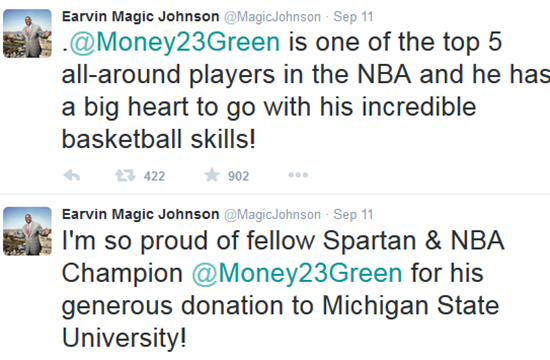This screenshot has height=360, width=550.
Task: Open the @MagicJohnson handle on the first tweet
Action: (x=272, y=17)
